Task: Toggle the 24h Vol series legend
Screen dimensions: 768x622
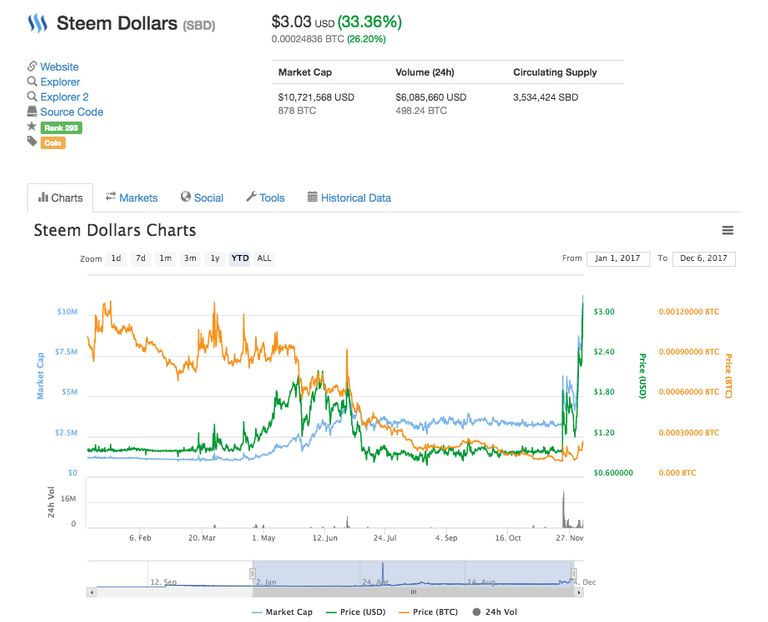Action: click(x=495, y=612)
